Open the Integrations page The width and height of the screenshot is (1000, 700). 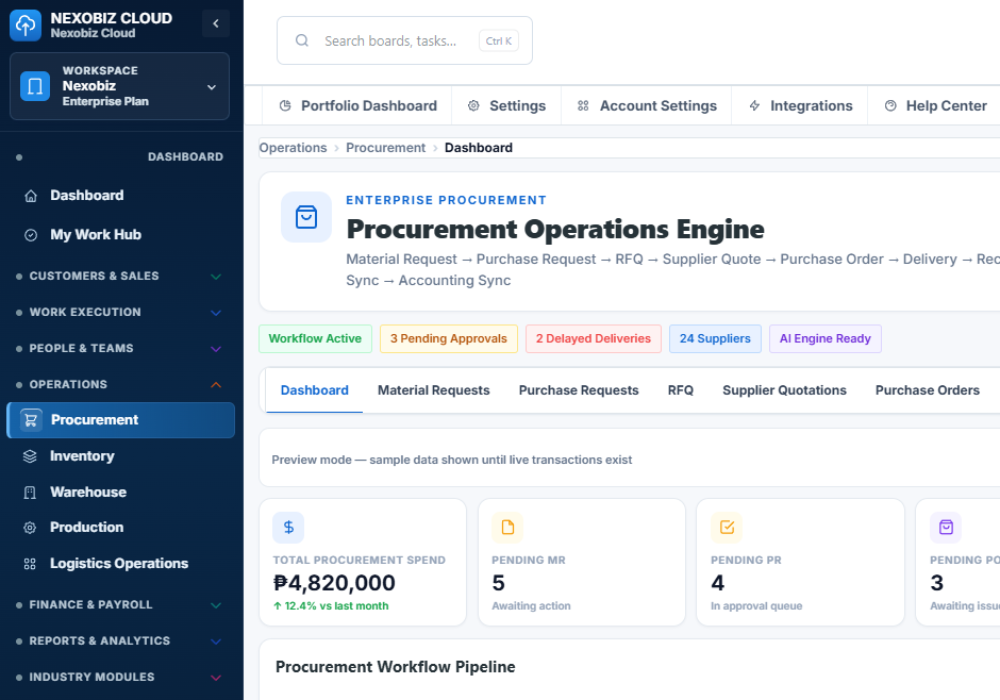pos(800,106)
